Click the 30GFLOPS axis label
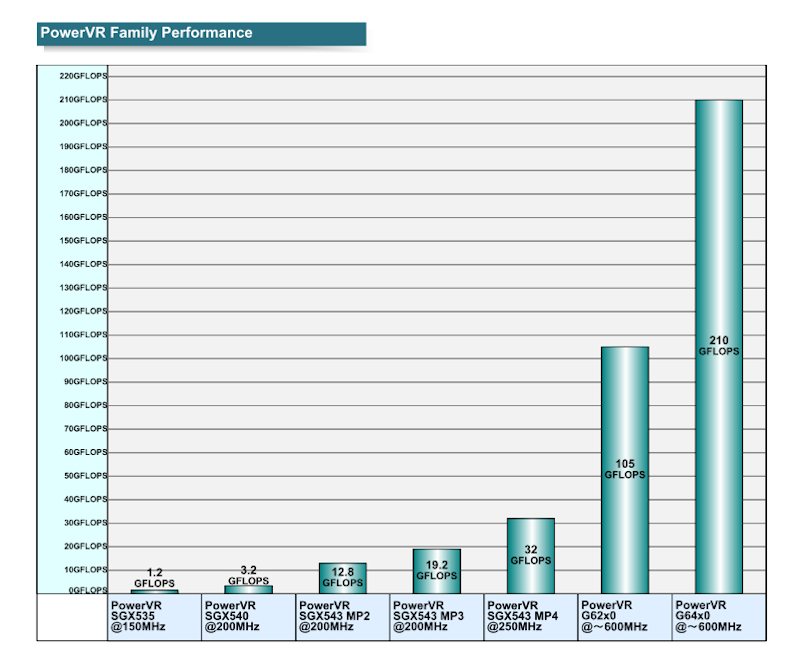Screen dimensions: 800x671 [86, 522]
